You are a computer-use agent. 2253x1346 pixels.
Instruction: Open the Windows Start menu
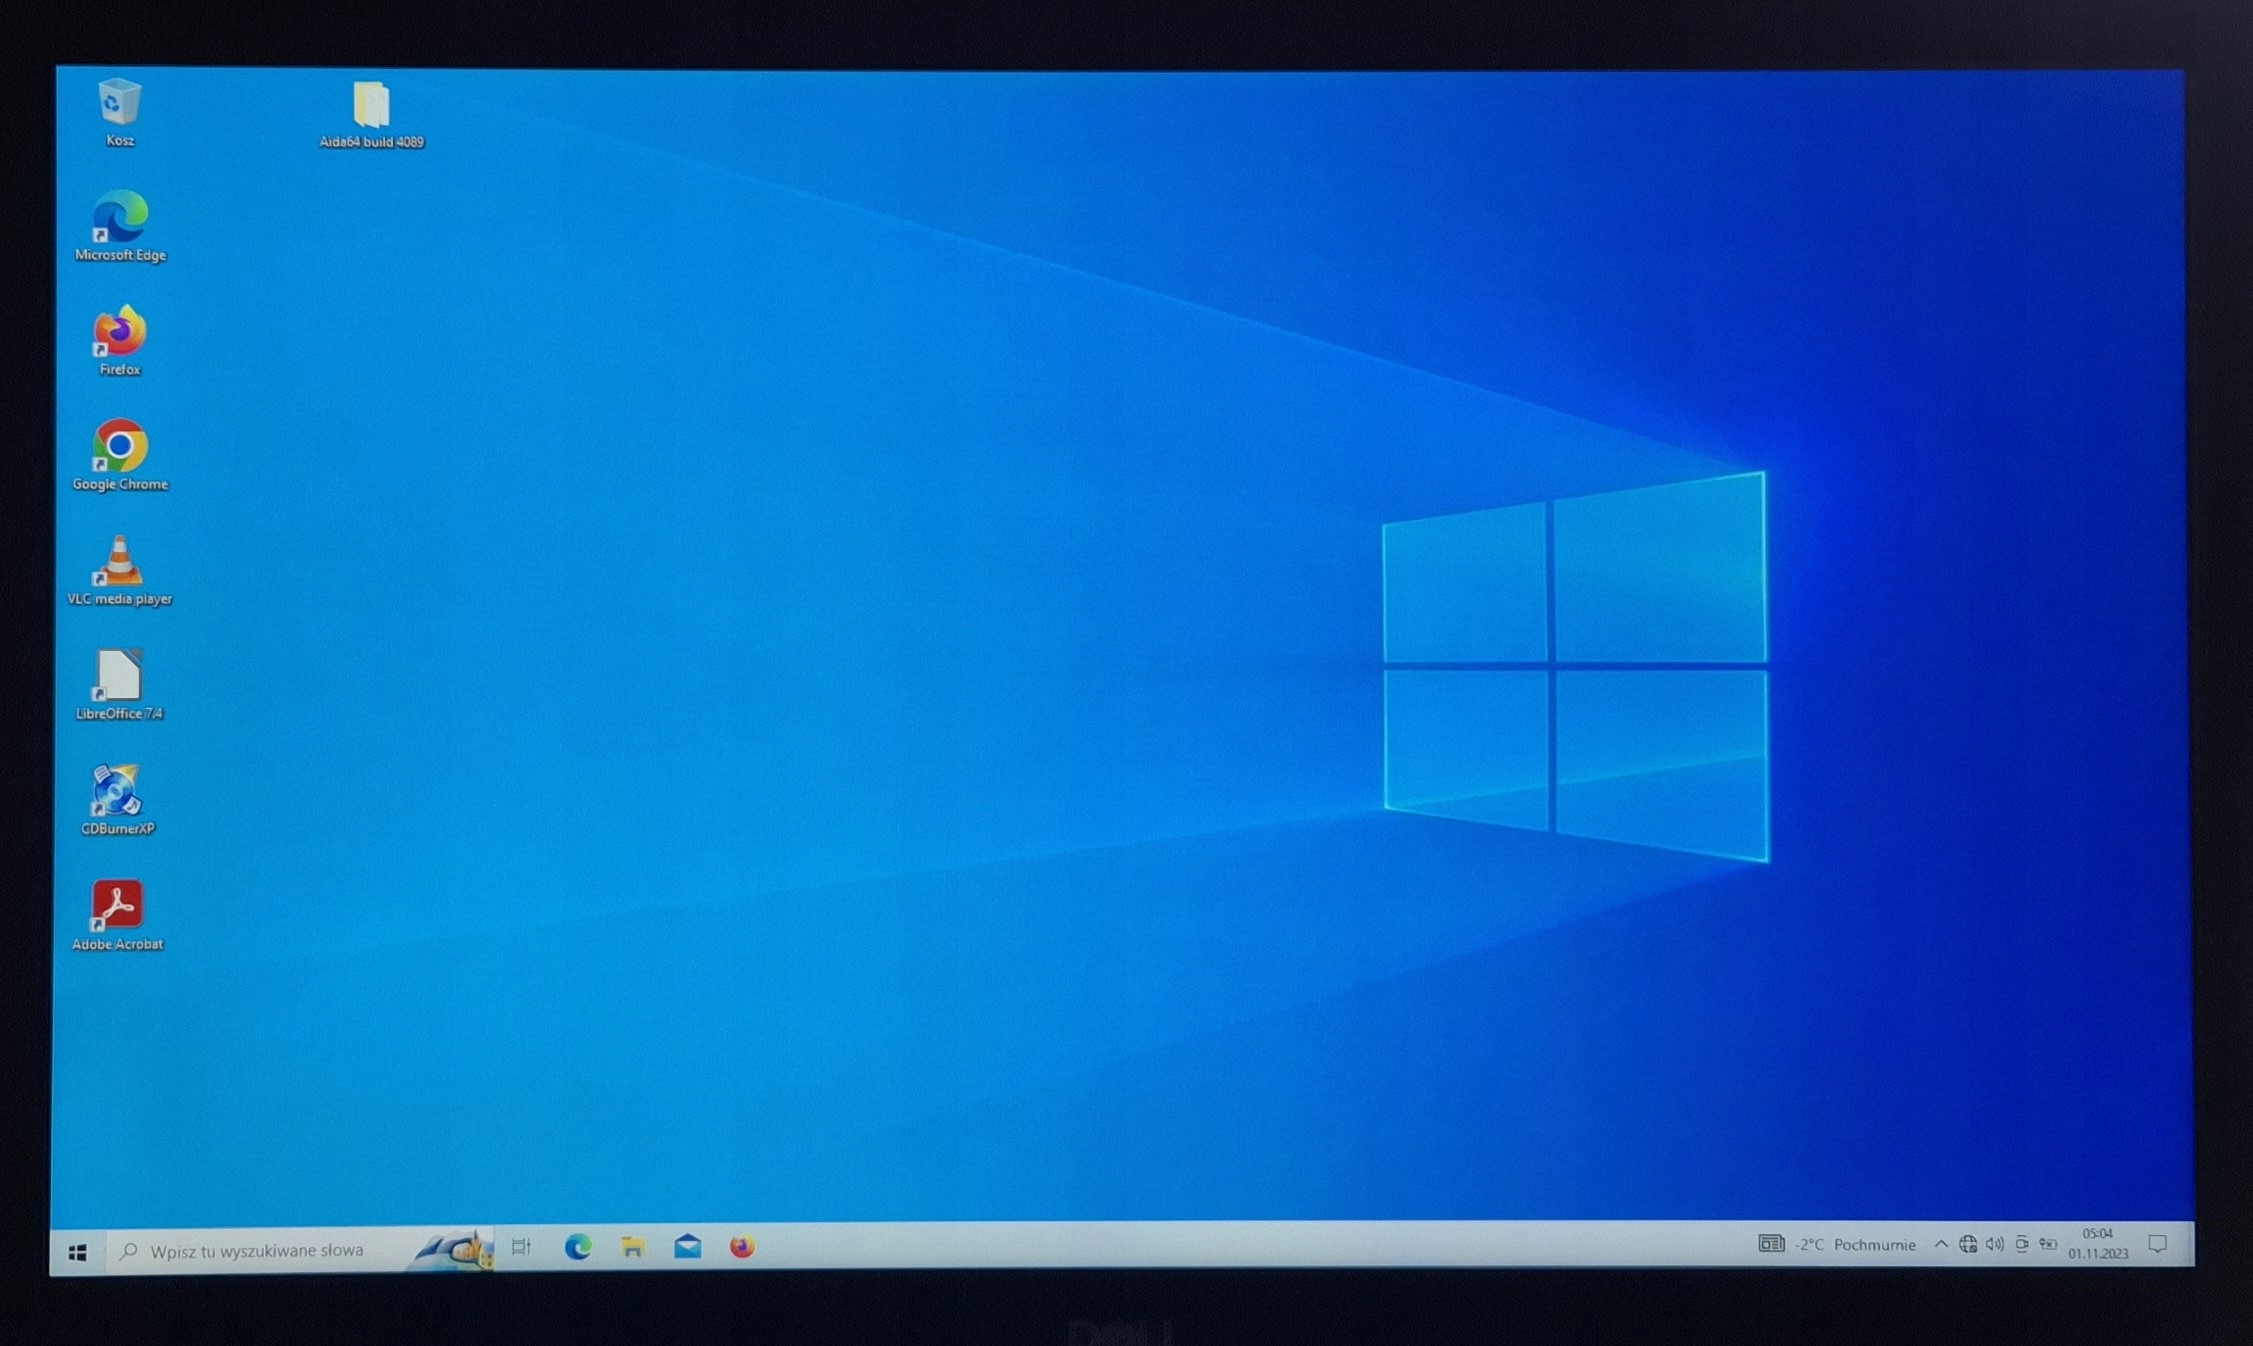coord(78,1251)
